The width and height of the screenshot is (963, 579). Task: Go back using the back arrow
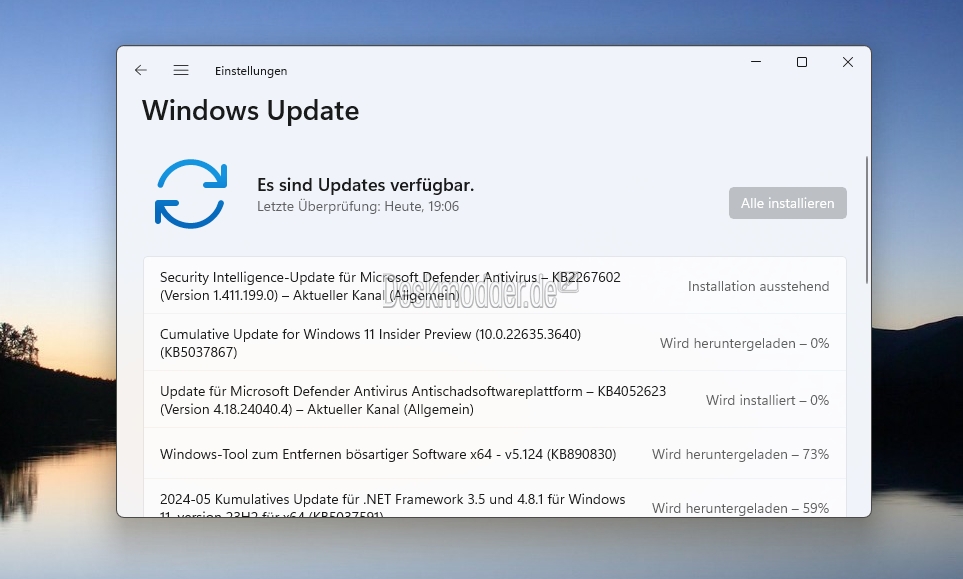[141, 70]
